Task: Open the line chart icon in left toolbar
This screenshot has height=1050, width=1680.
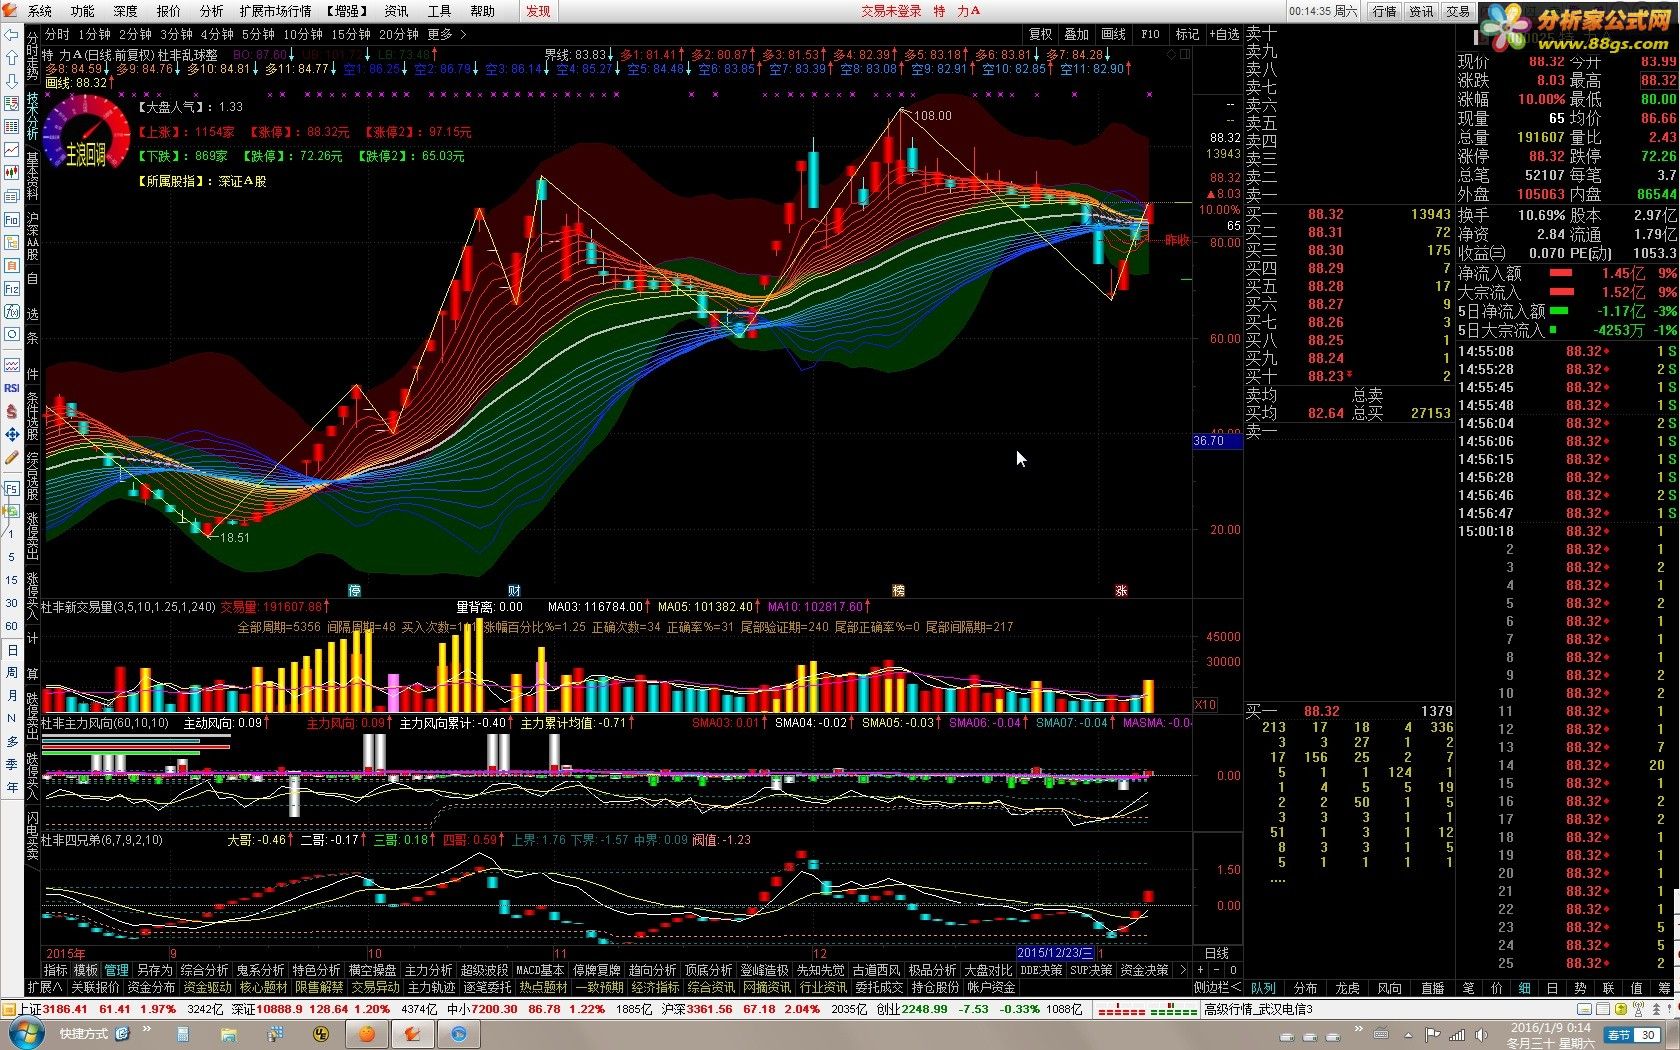Action: point(11,150)
